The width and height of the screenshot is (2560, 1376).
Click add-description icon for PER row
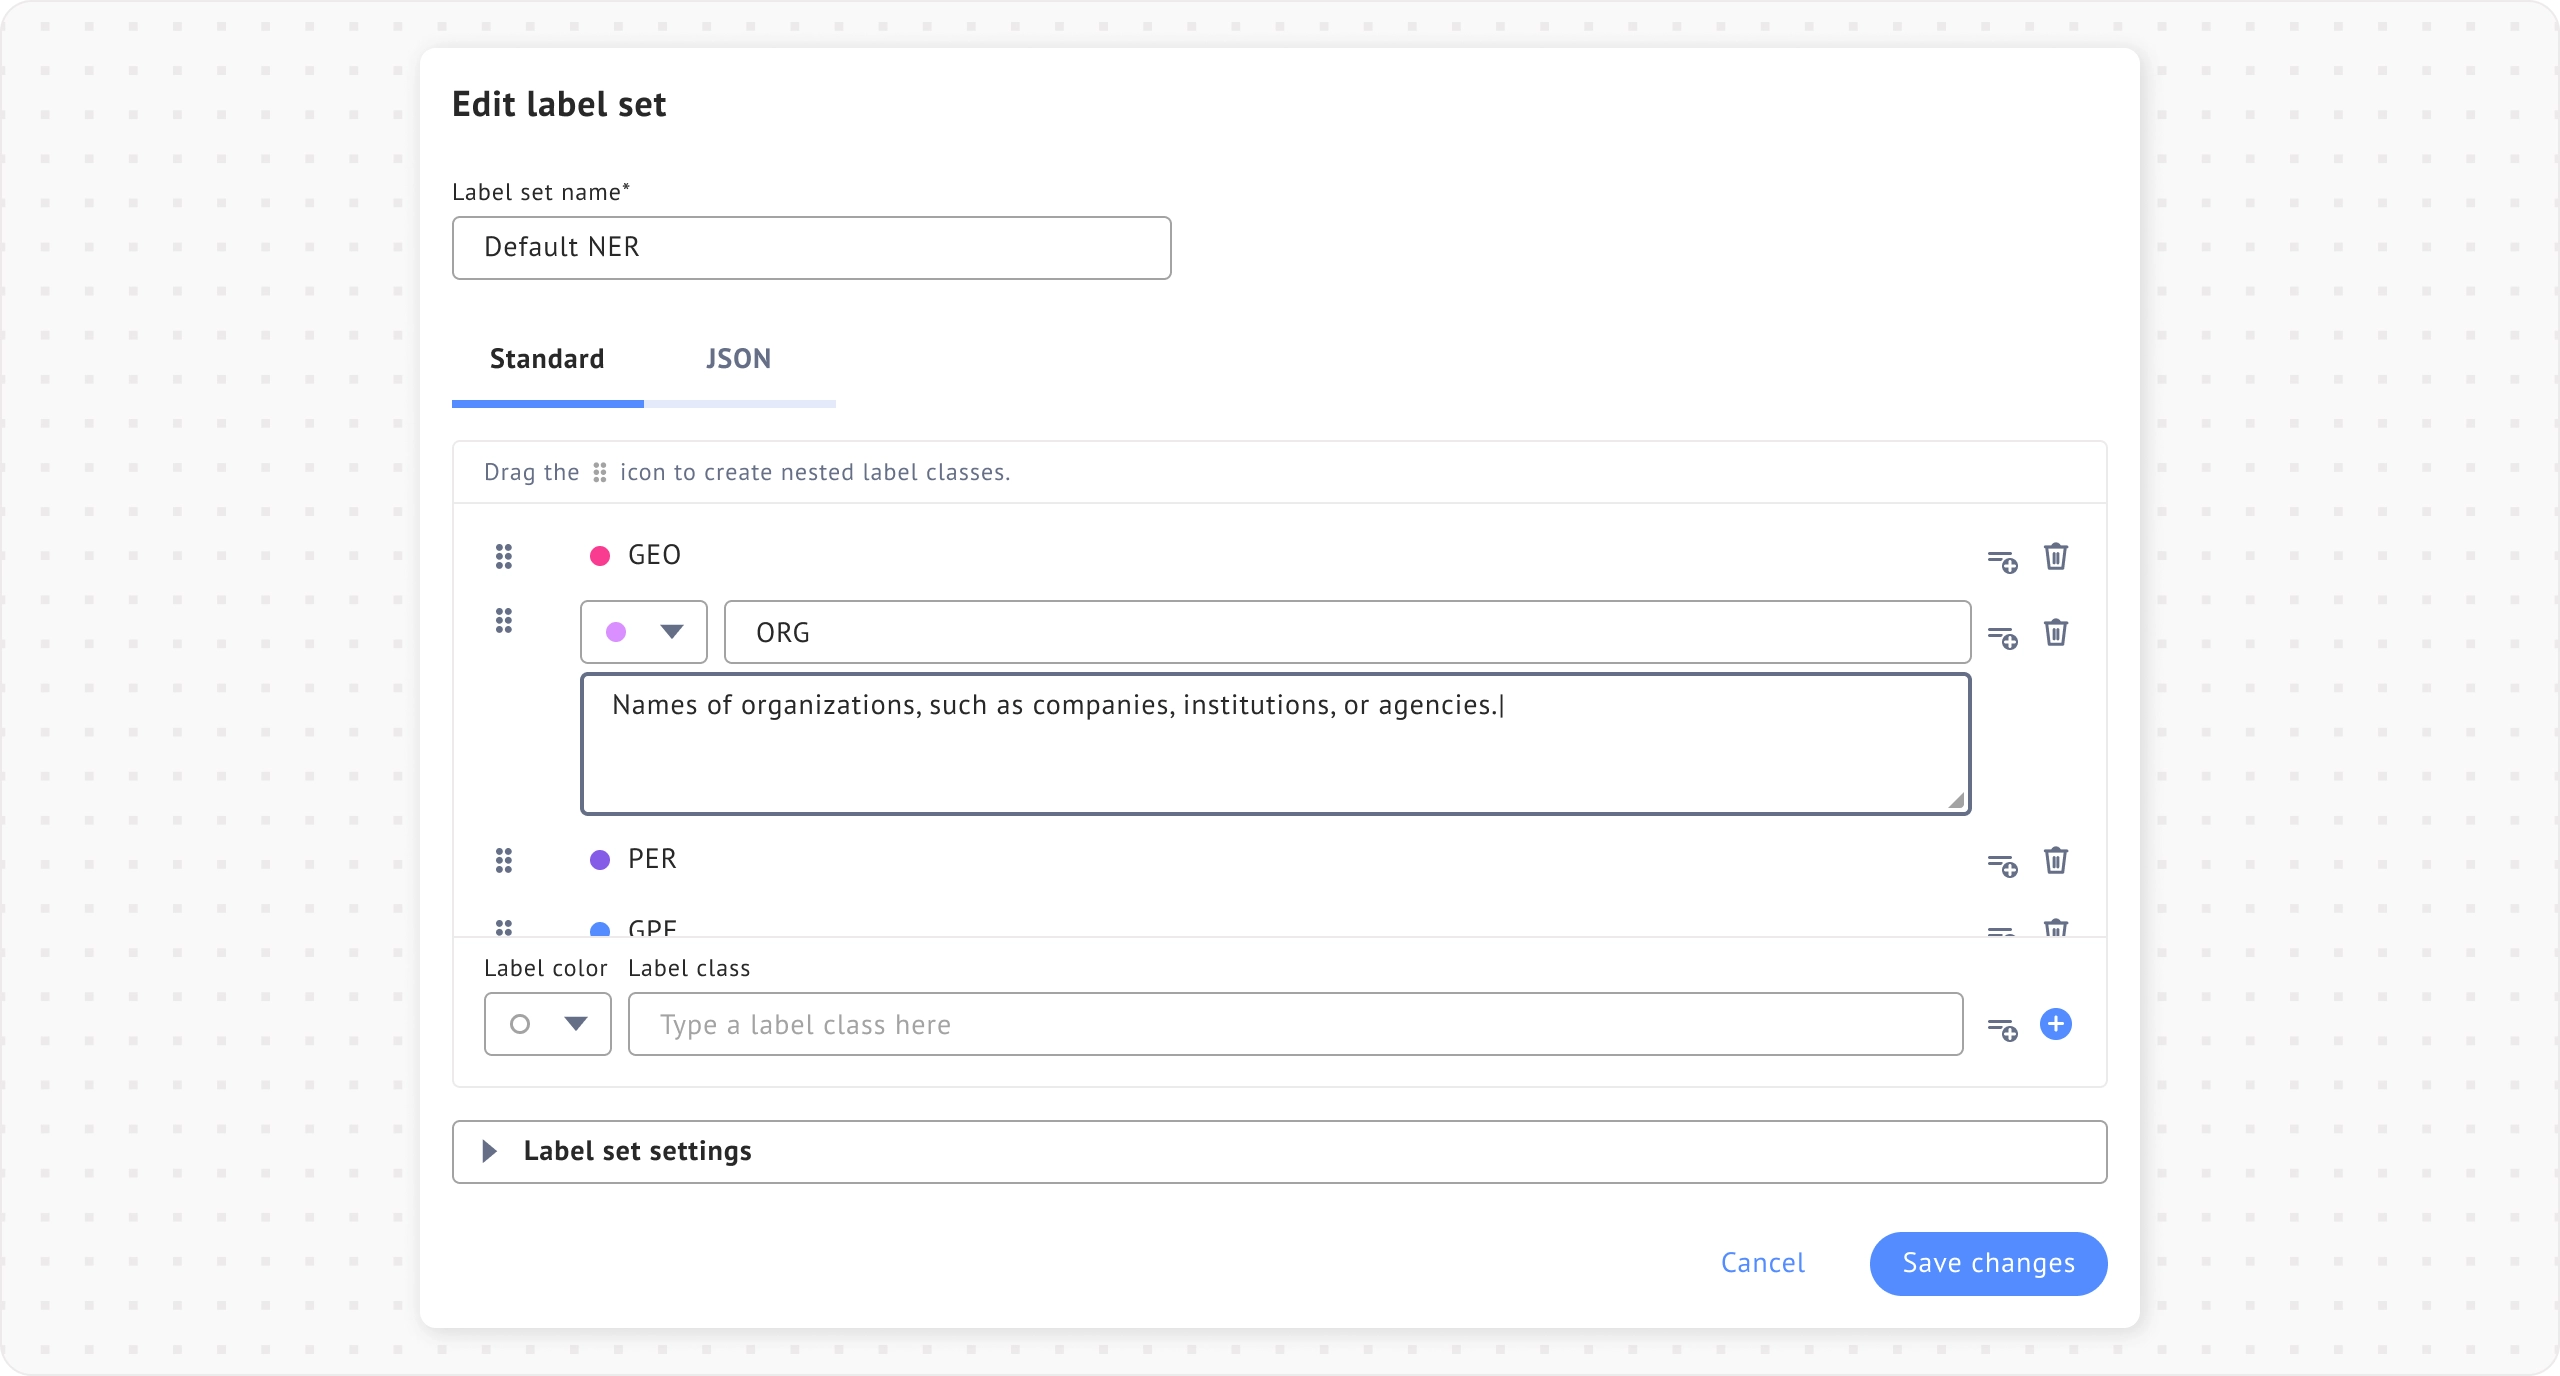coord(2002,865)
